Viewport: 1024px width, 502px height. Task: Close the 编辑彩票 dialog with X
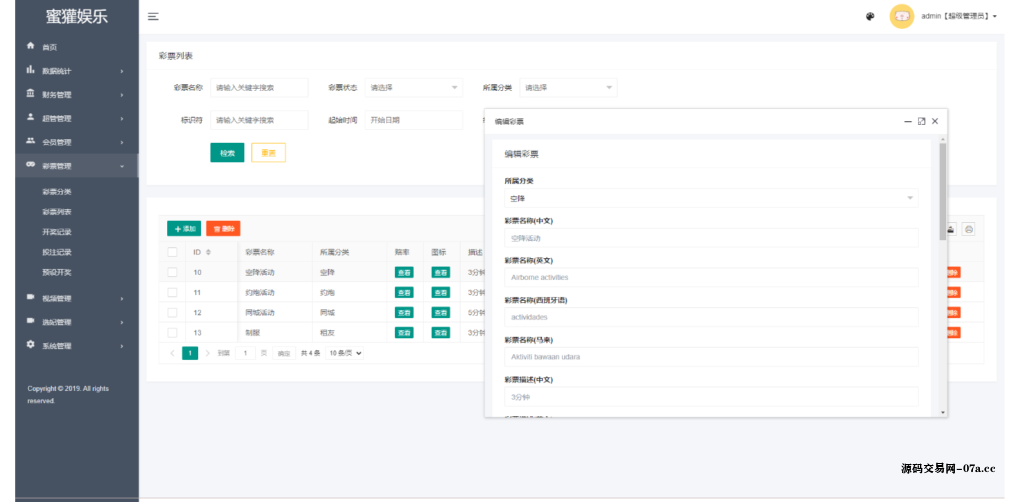(x=935, y=121)
